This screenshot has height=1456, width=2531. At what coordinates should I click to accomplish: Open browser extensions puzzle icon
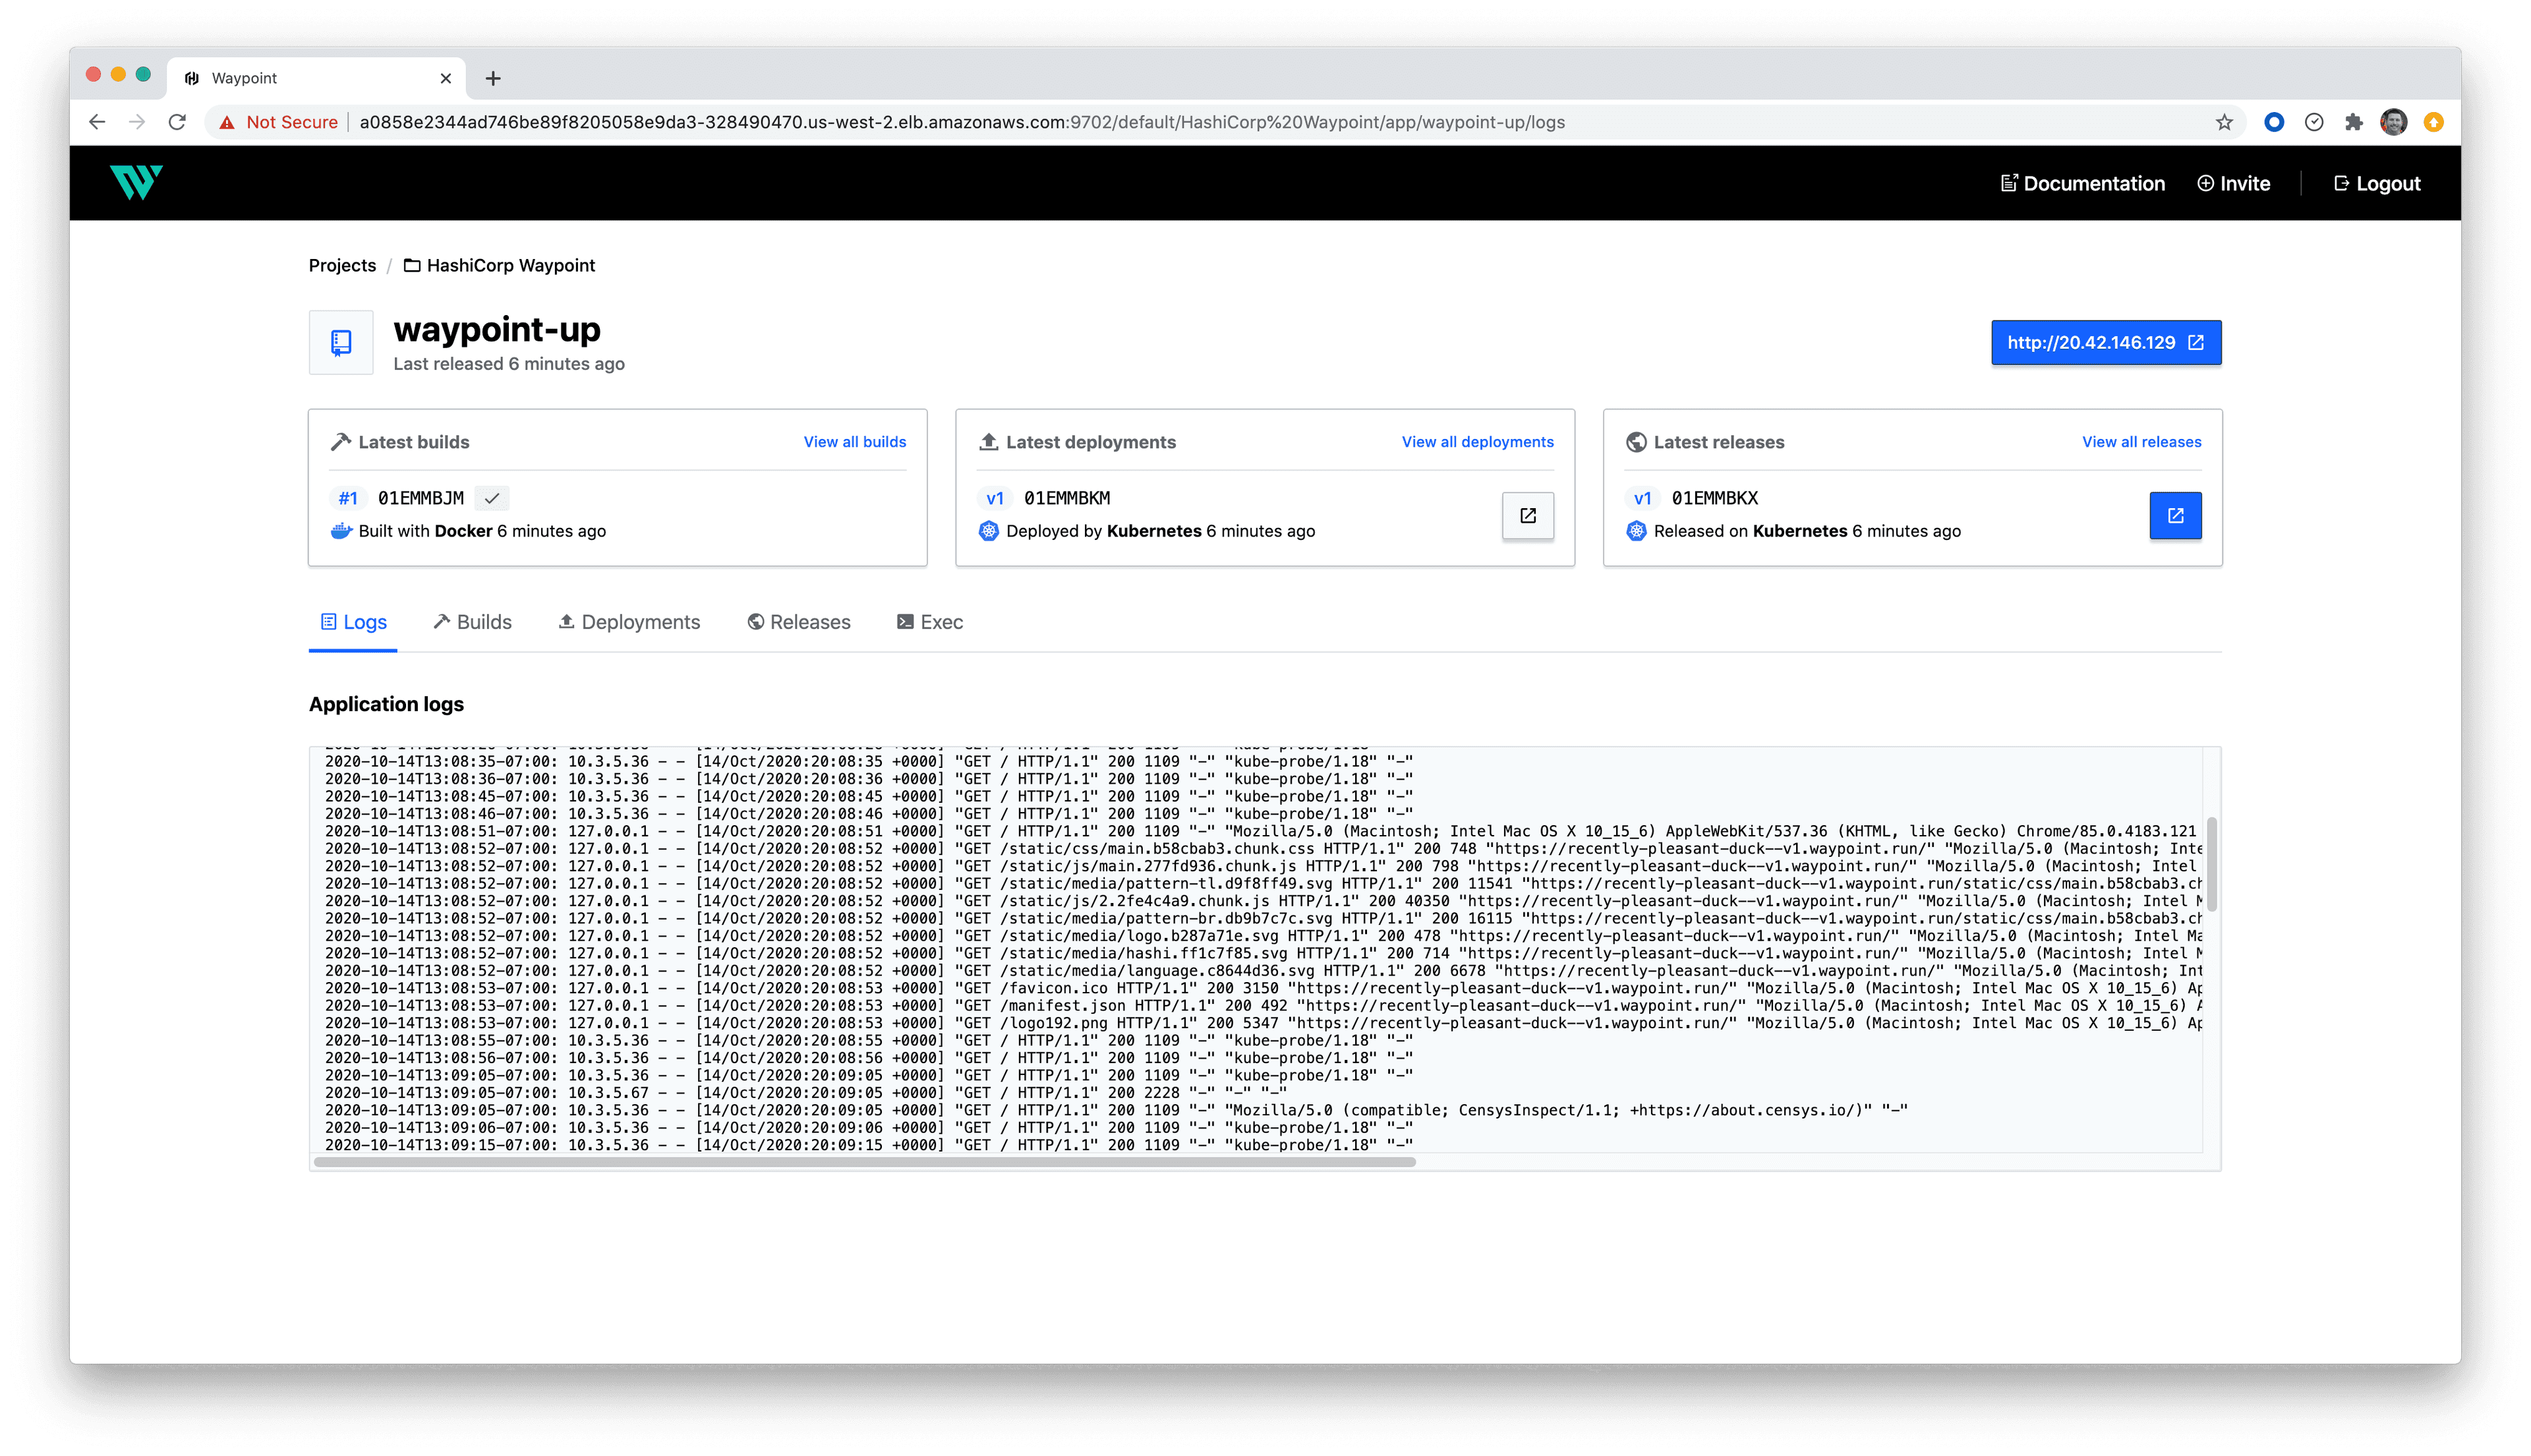(x=2354, y=122)
